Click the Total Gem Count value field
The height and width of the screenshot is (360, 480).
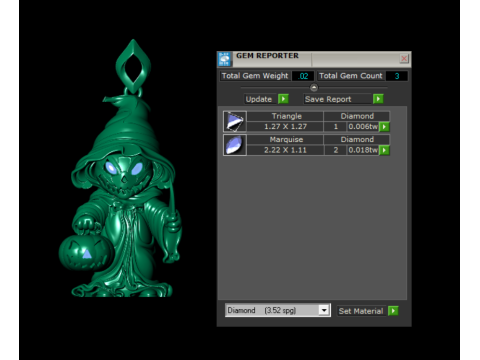pyautogui.click(x=397, y=76)
